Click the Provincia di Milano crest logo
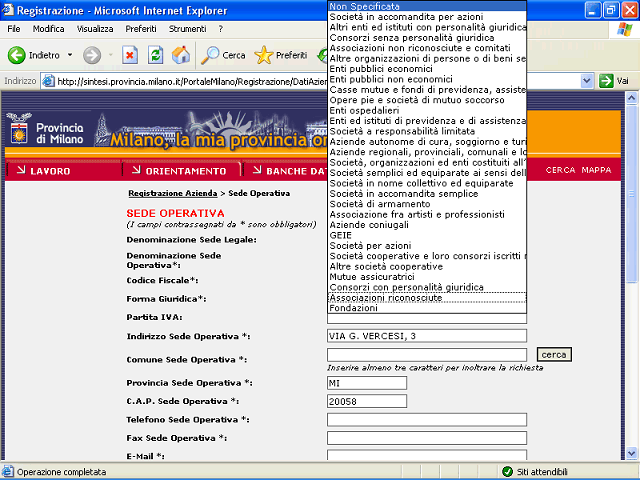The image size is (640, 480). point(19,129)
